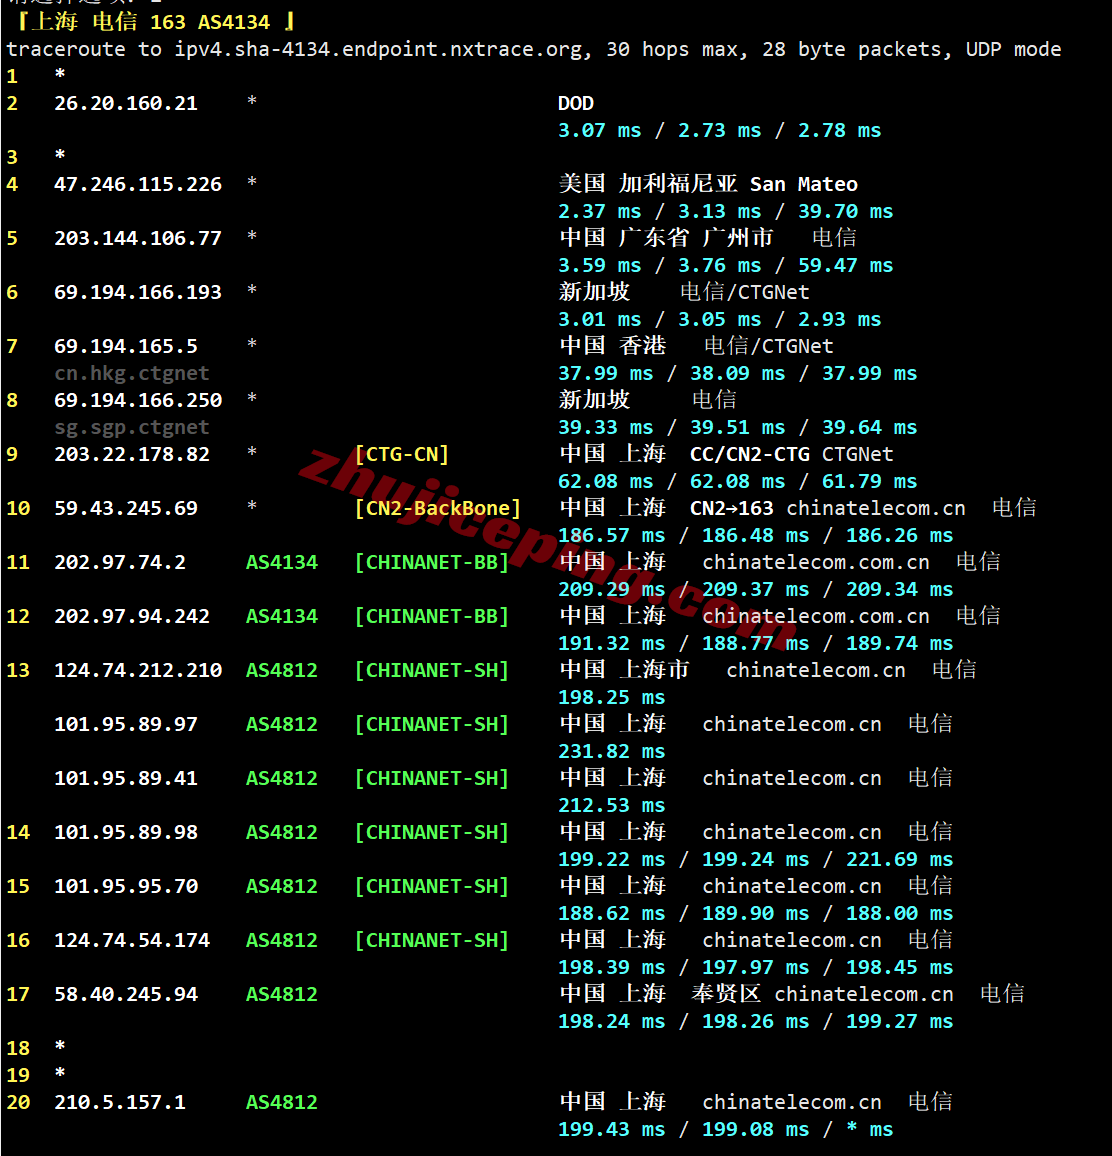
Task: Click hop number 18
Action: coord(18,1048)
